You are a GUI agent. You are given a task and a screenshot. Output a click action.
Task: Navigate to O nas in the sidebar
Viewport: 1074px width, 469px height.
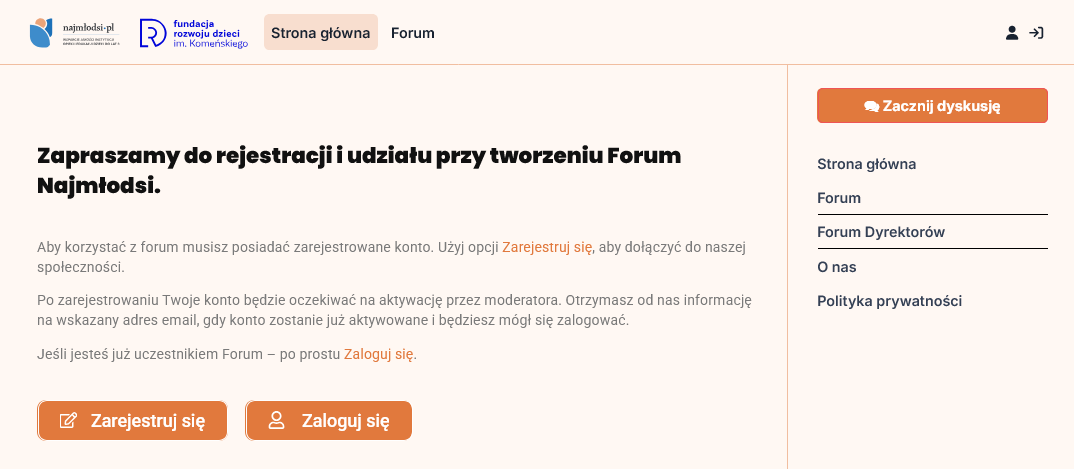pyautogui.click(x=837, y=267)
